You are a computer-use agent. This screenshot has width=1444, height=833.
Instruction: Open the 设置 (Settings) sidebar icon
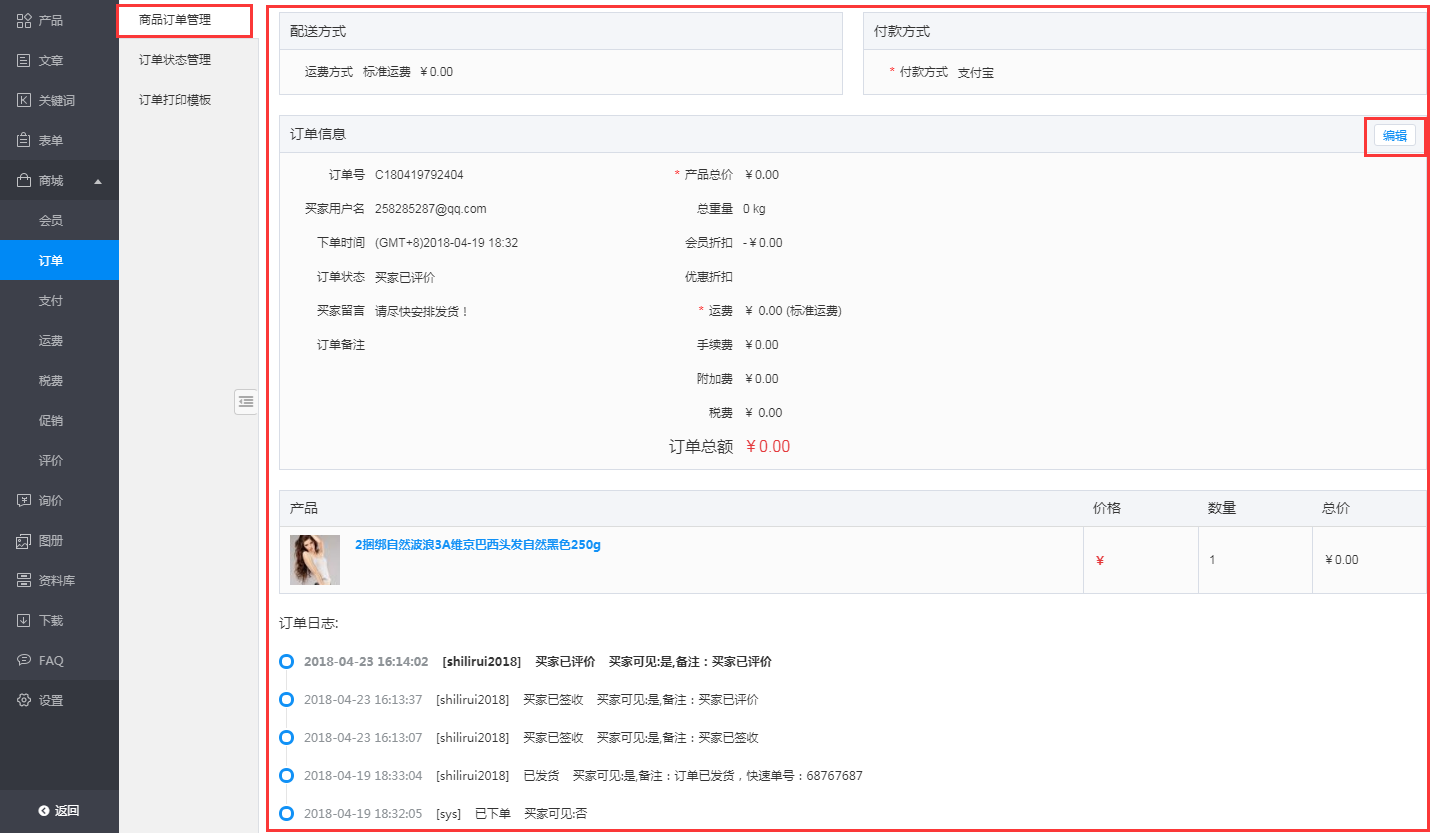[24, 700]
